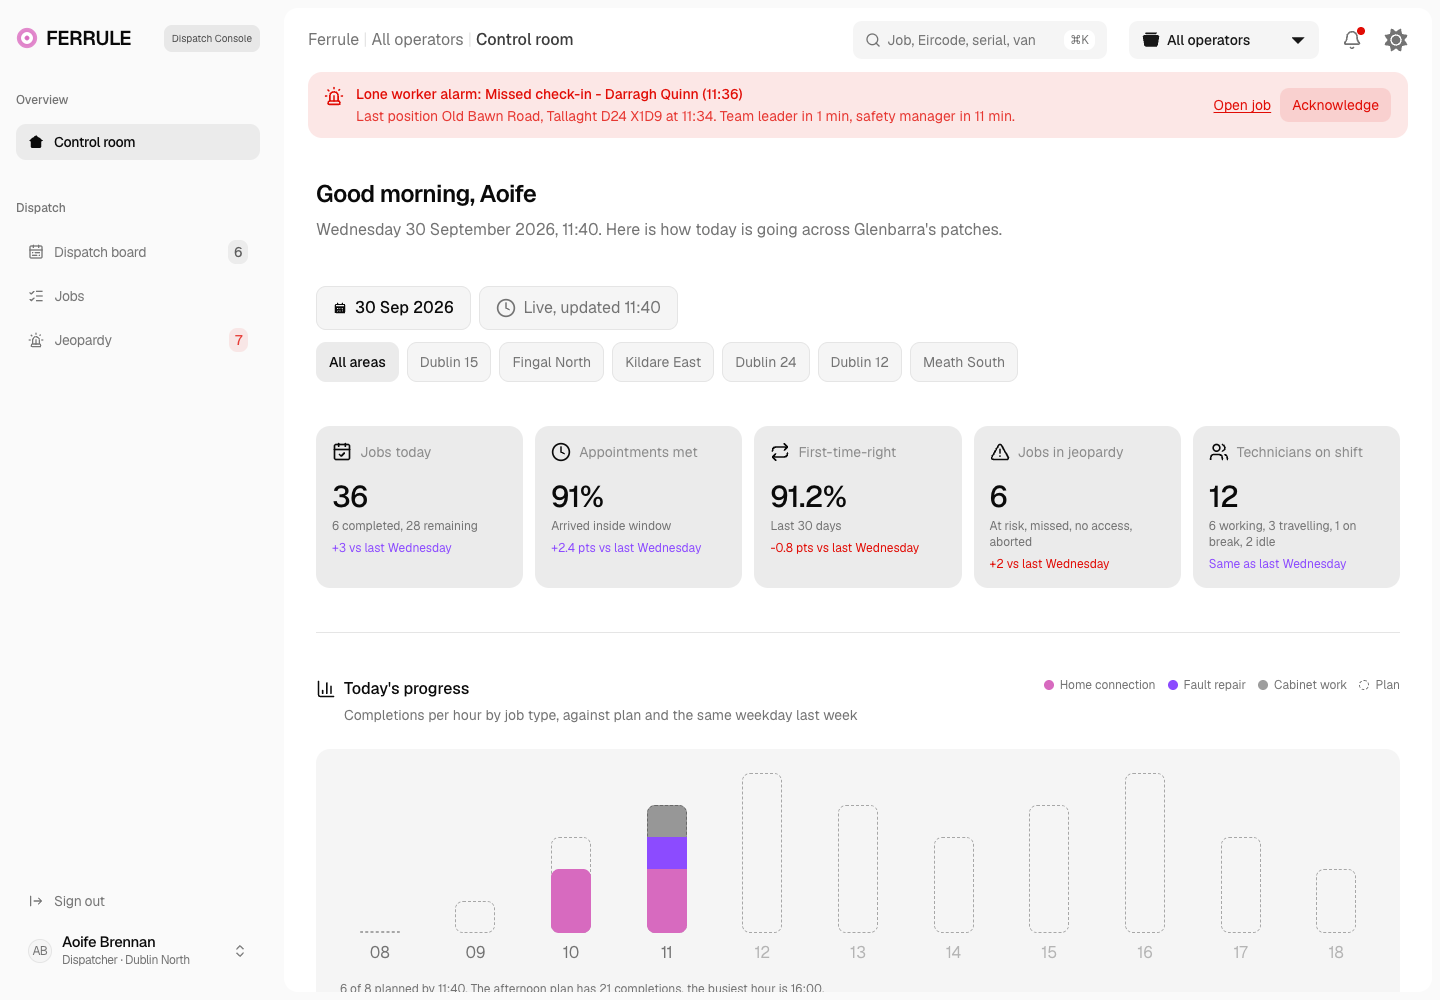Click the 10 o'clock pink bar
This screenshot has height=1000, width=1440.
click(x=571, y=901)
